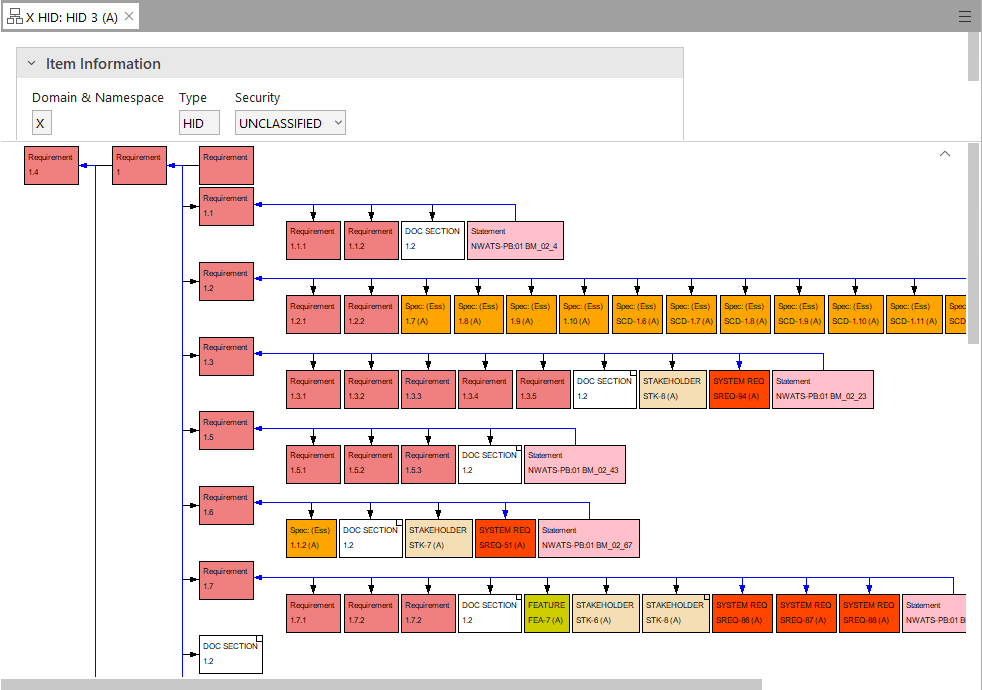Click the SYSTEM REQ SREQ-88 (A) node
Screen dimensions: 982x690
tap(869, 614)
